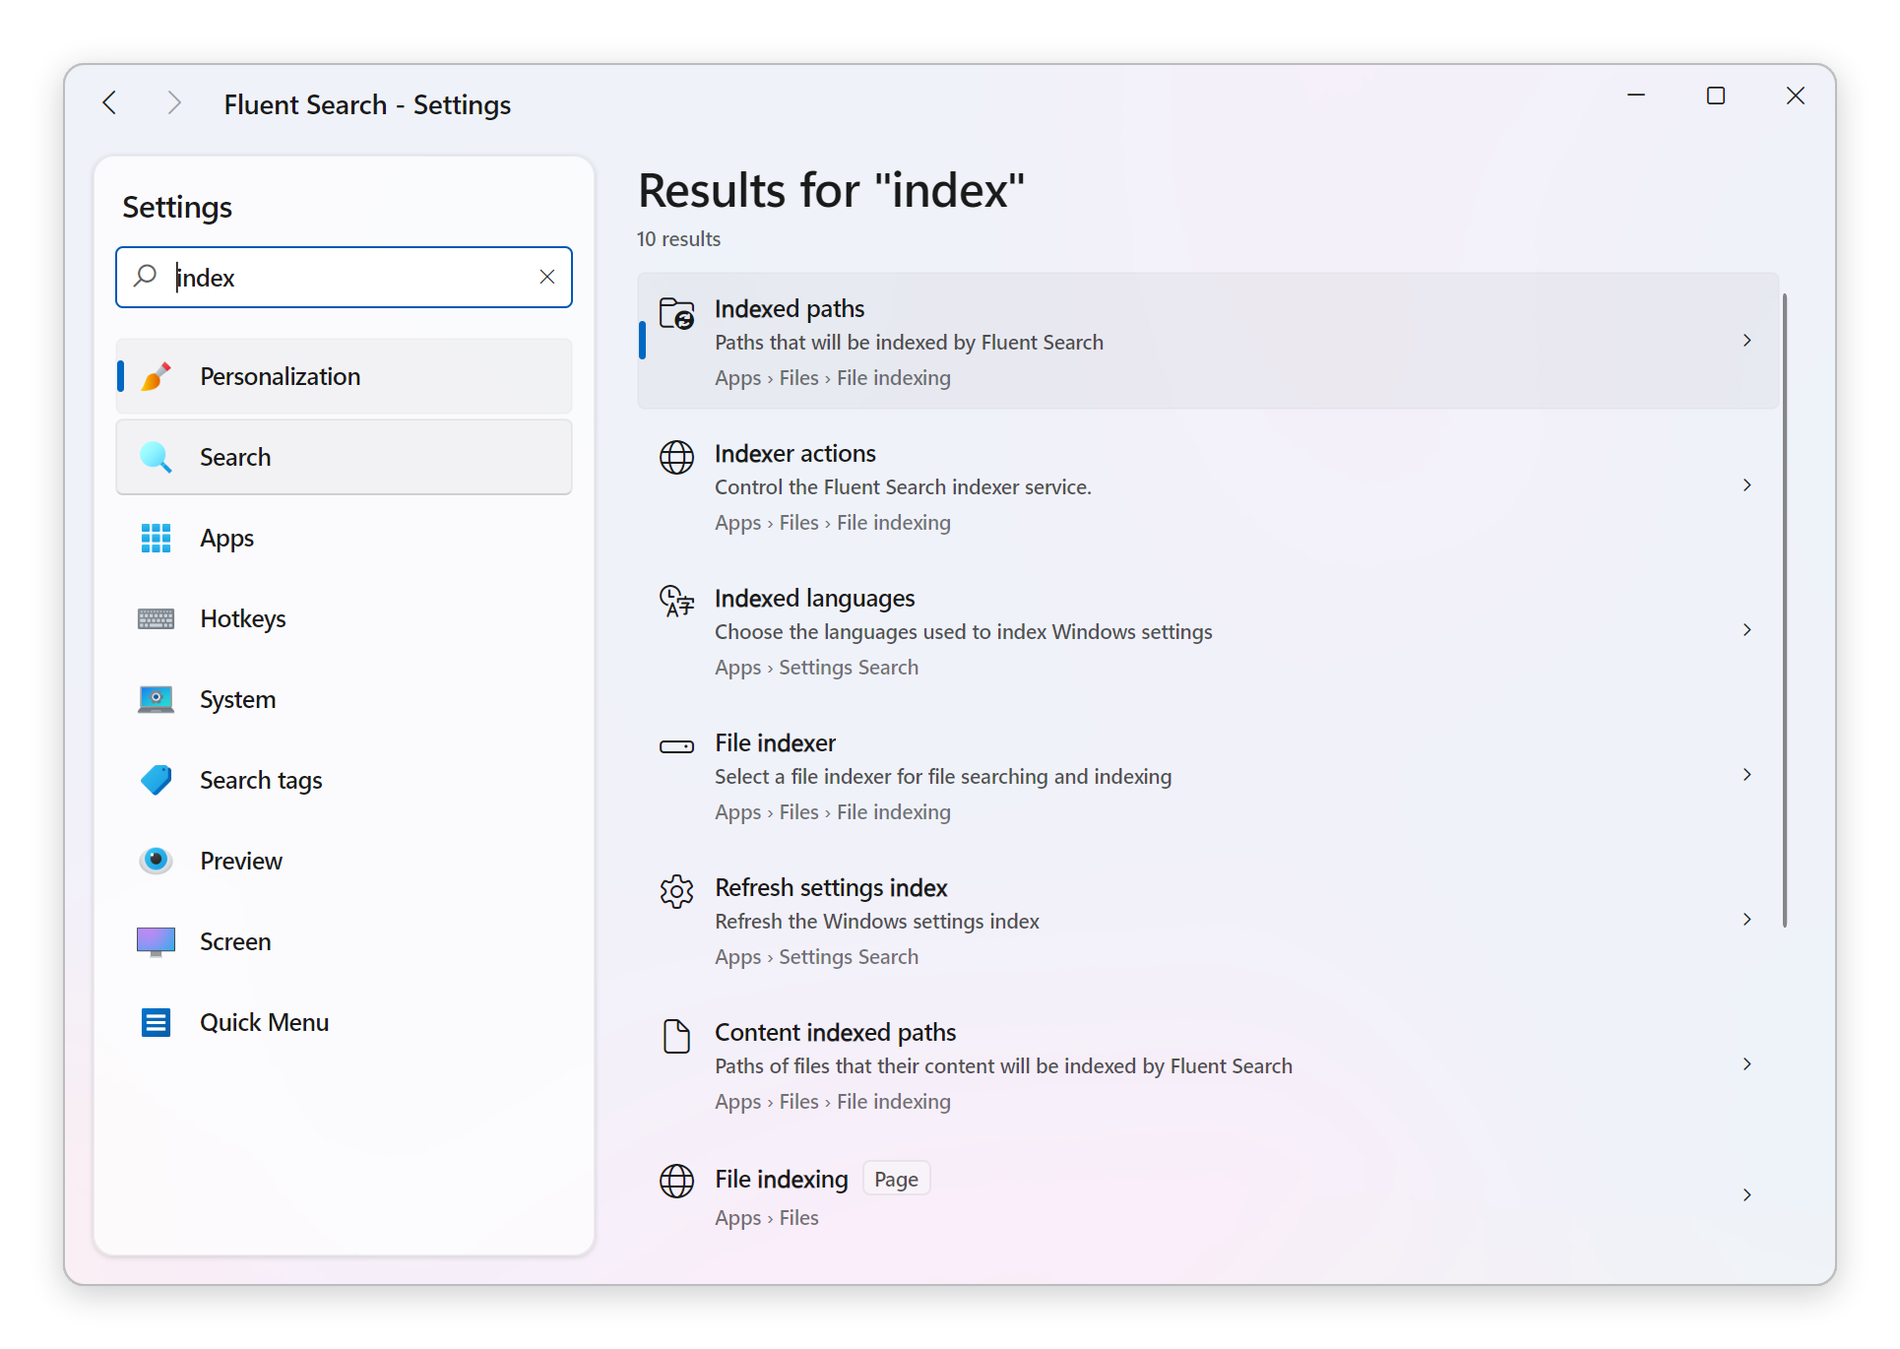Expand the File indexer result chevron
Image resolution: width=1900 pixels, height=1349 pixels.
pyautogui.click(x=1747, y=775)
